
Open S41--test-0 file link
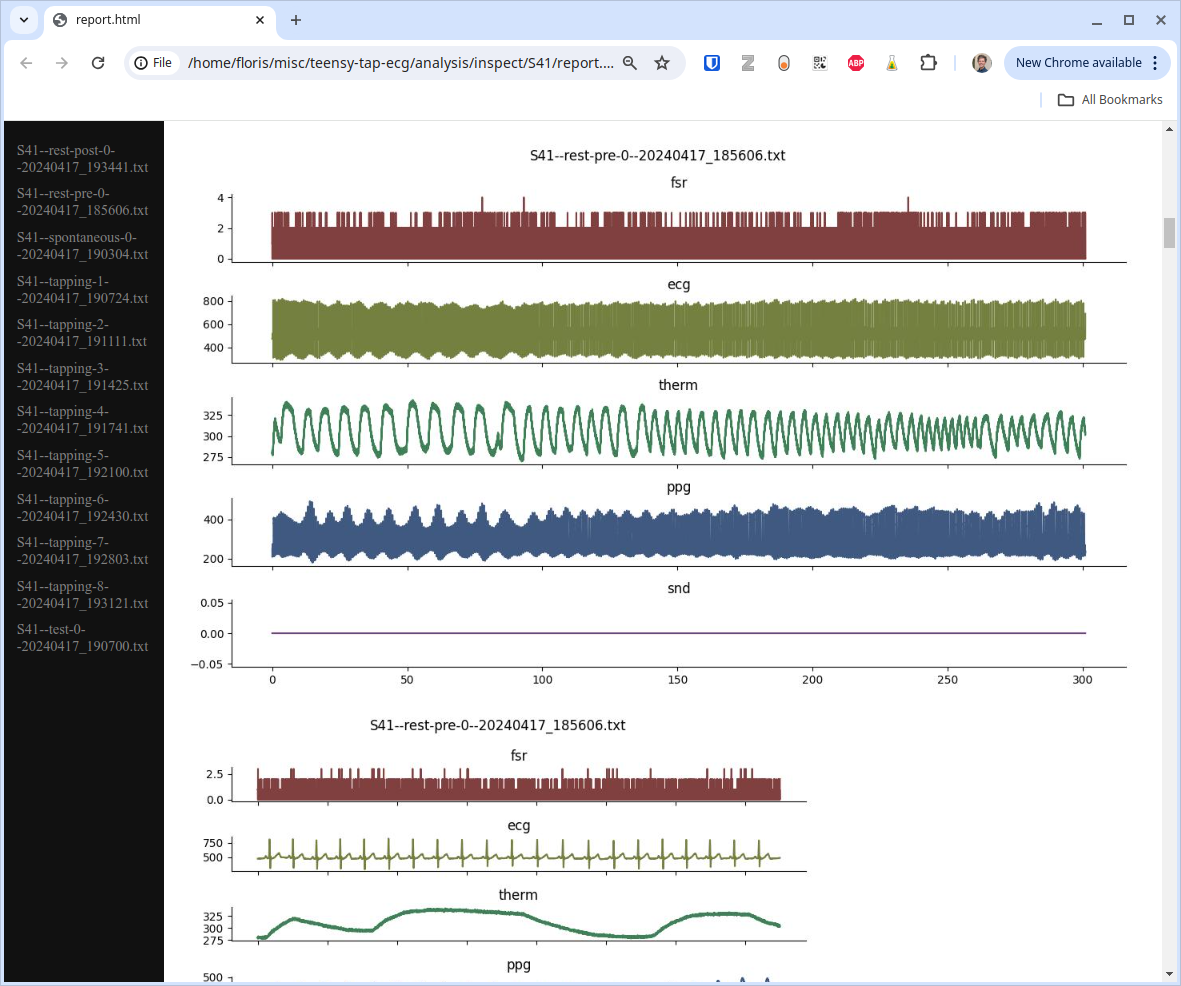82,637
